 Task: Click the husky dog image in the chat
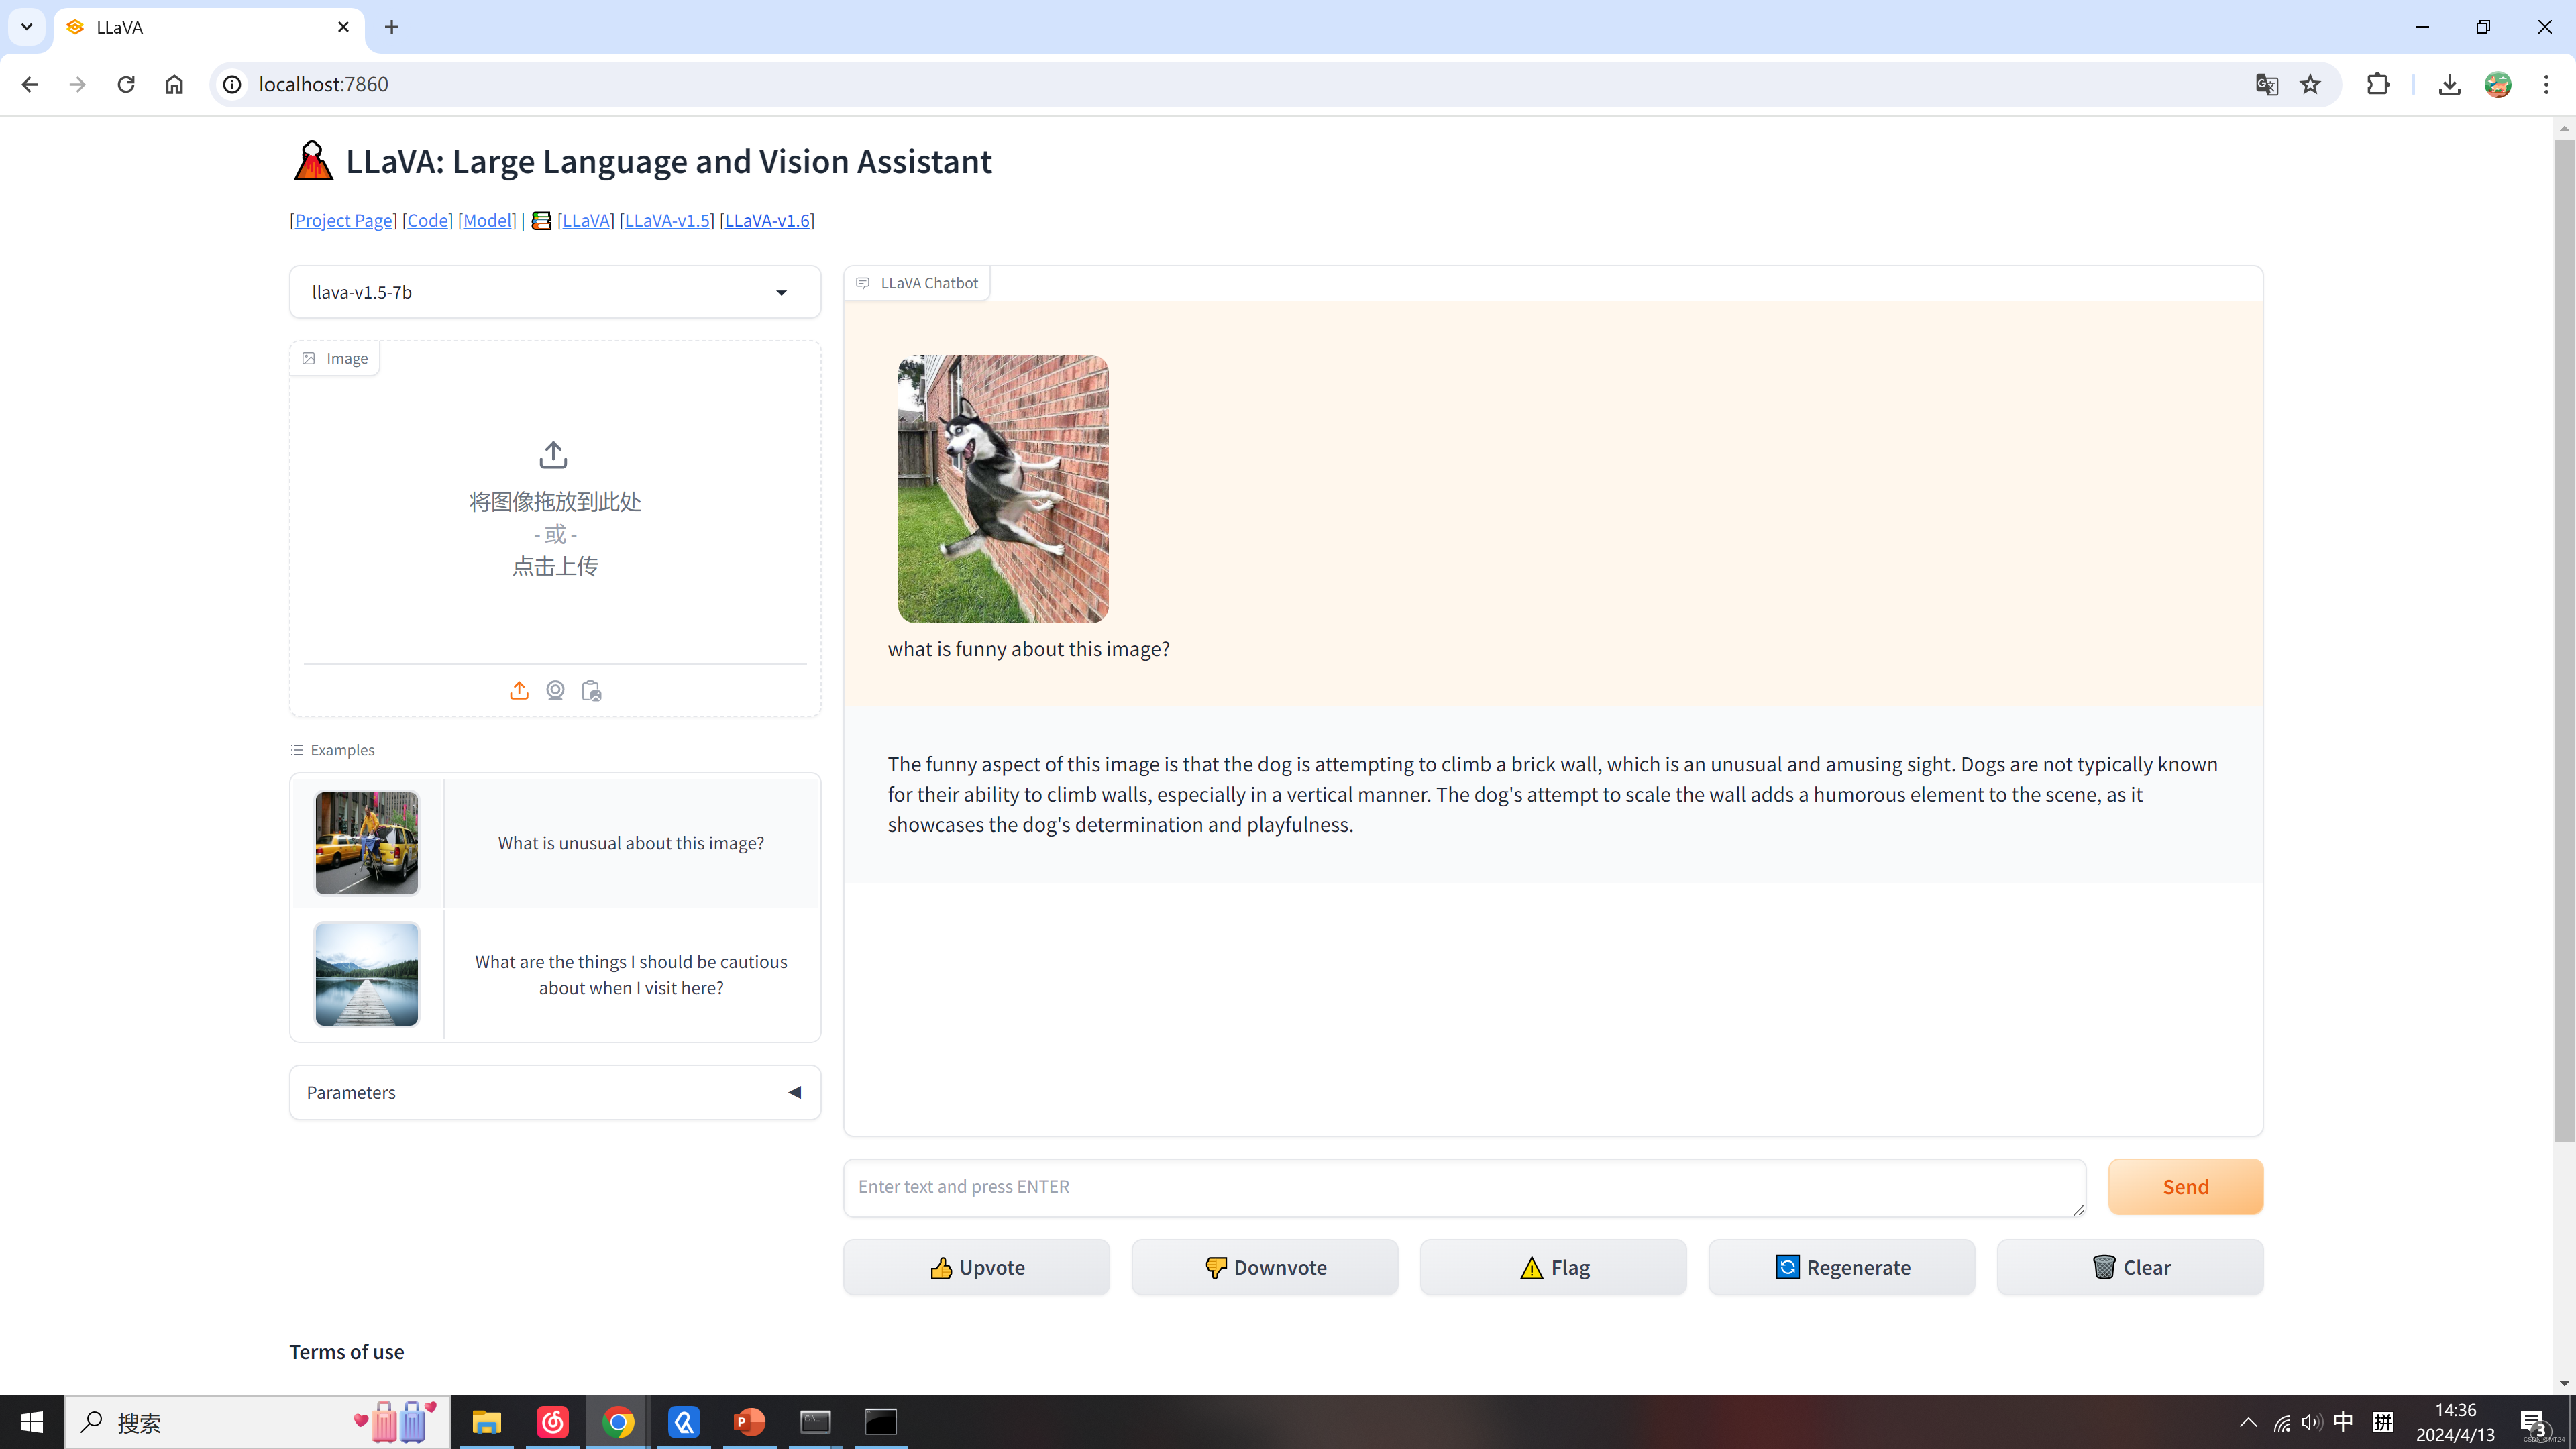tap(1003, 489)
